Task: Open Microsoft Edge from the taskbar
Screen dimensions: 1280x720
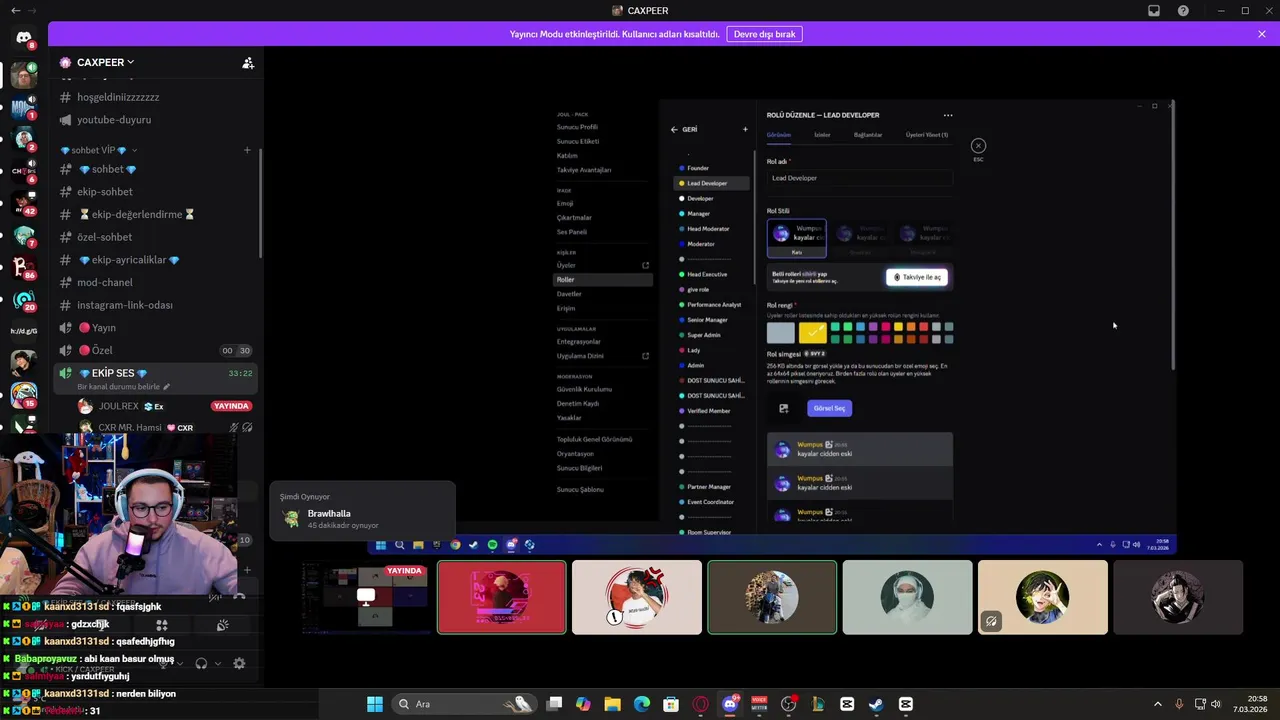Action: (x=642, y=704)
